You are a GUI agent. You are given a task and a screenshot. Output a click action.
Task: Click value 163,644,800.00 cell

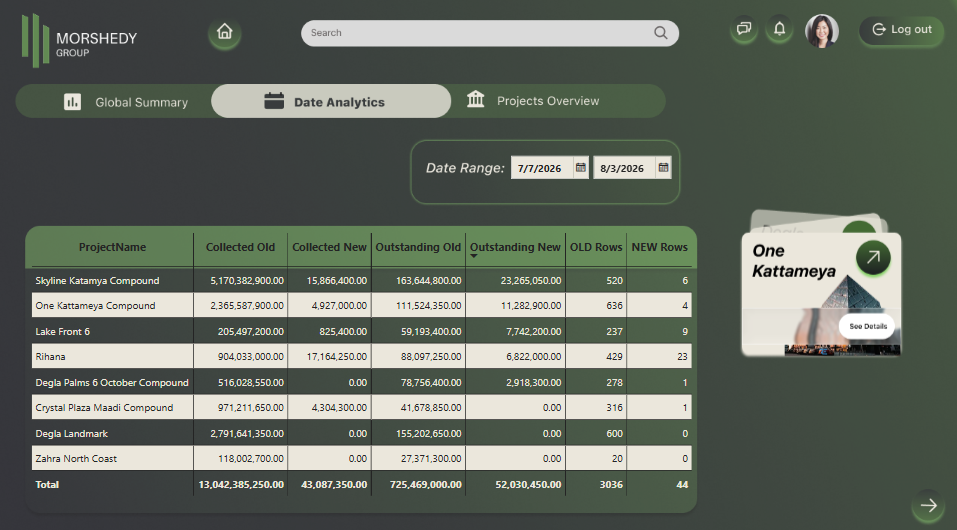(x=428, y=281)
